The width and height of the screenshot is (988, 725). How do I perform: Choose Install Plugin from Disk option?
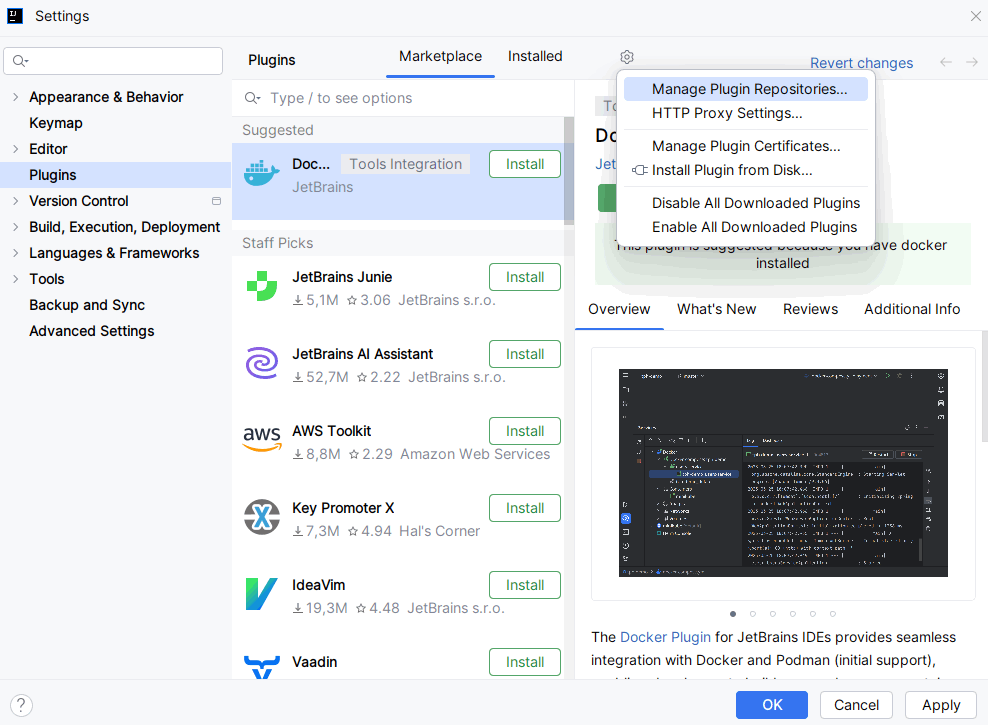click(x=731, y=170)
